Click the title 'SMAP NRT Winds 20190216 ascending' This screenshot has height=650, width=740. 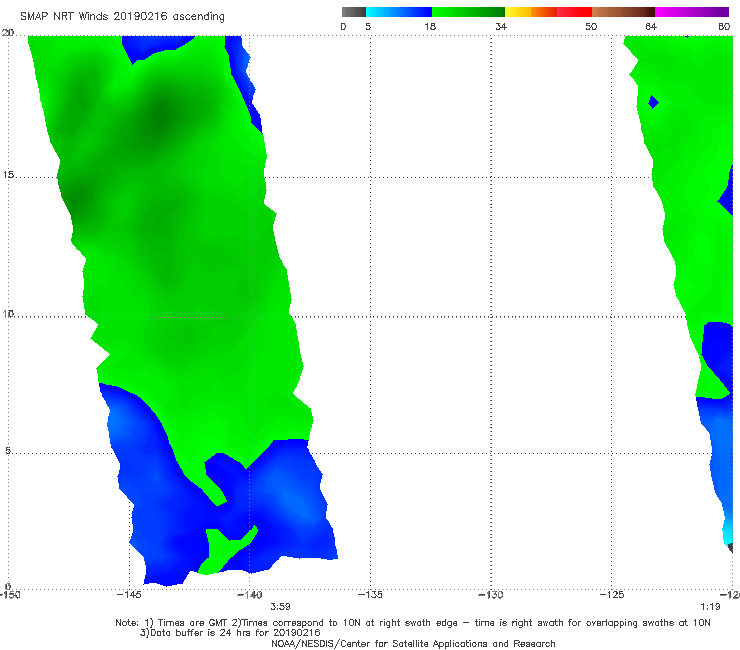pyautogui.click(x=122, y=17)
